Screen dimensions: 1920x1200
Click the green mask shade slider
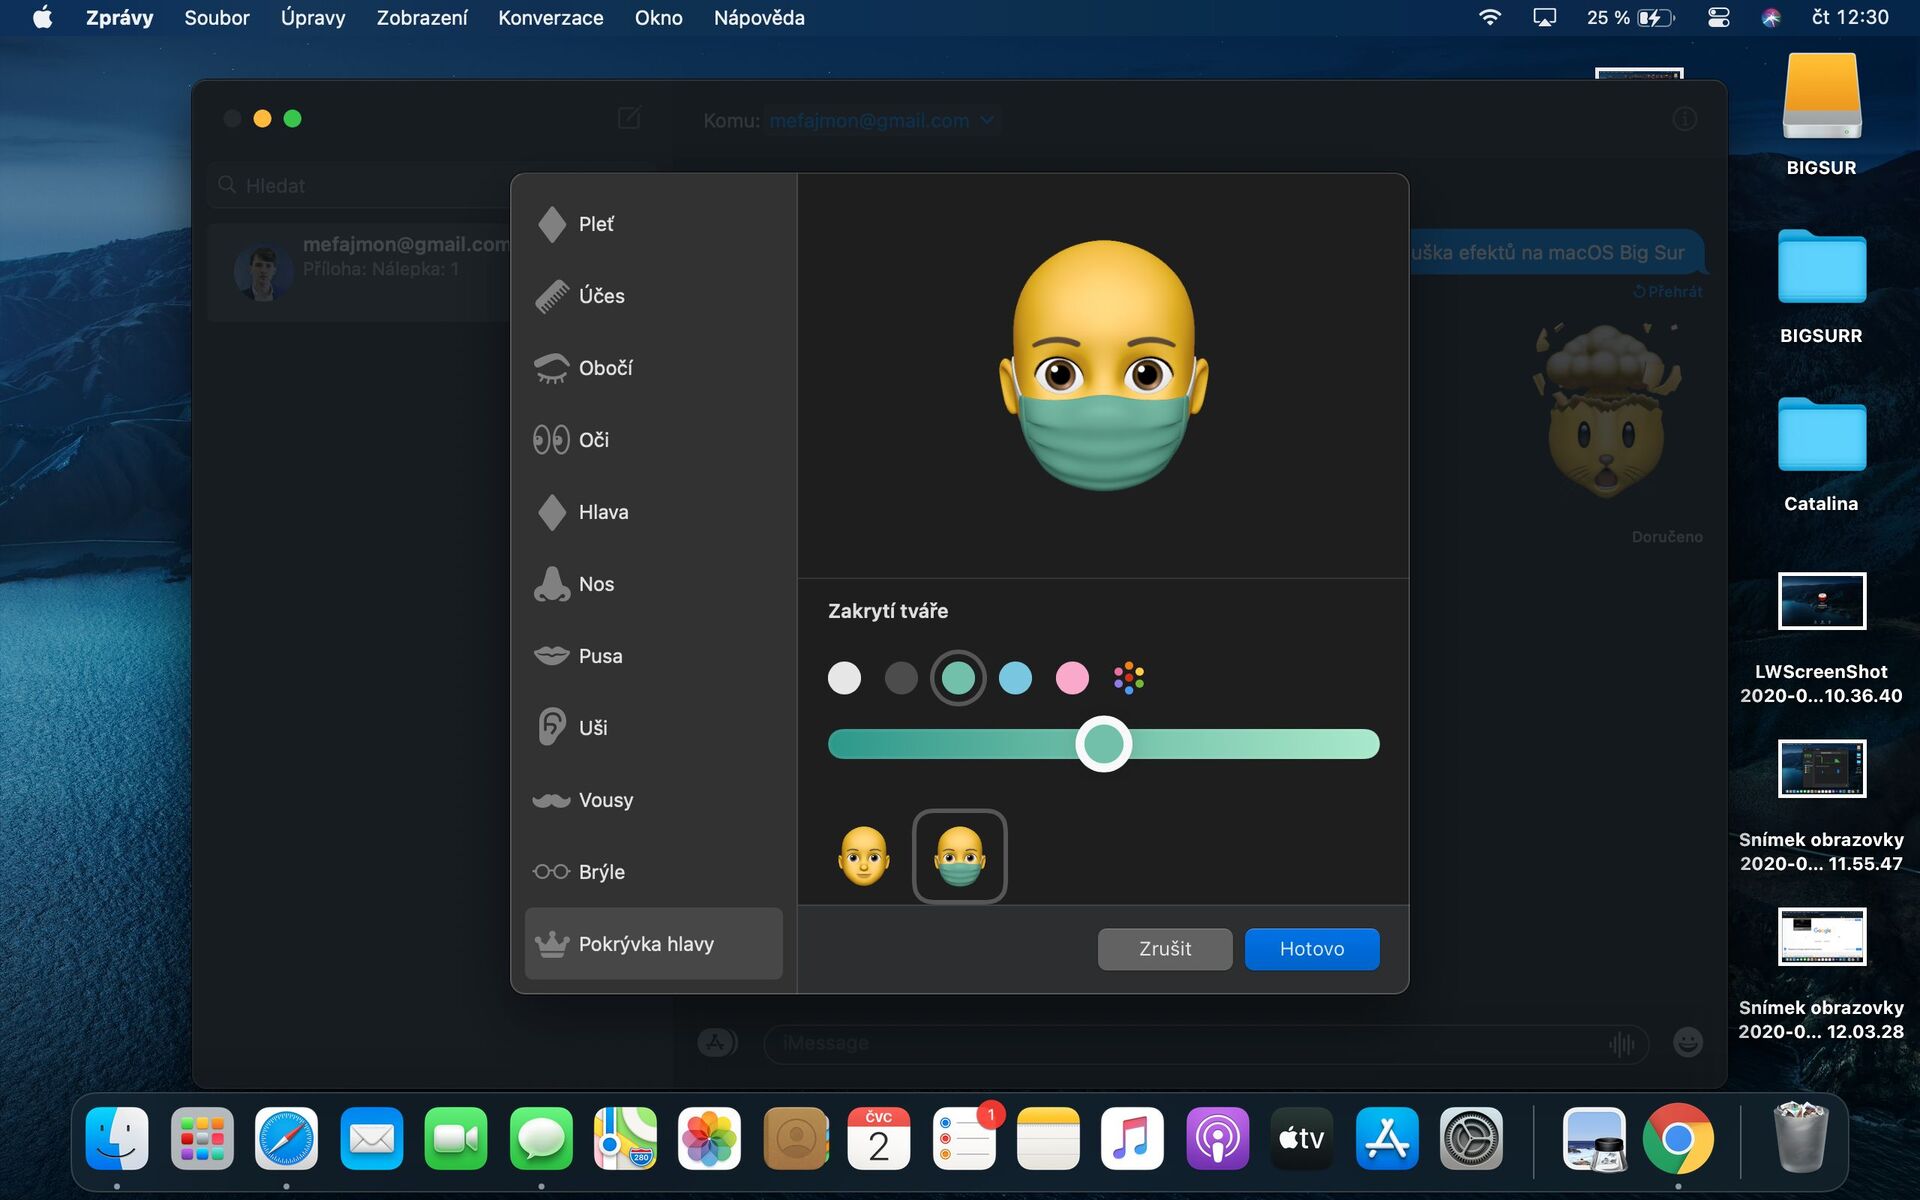(x=1103, y=744)
